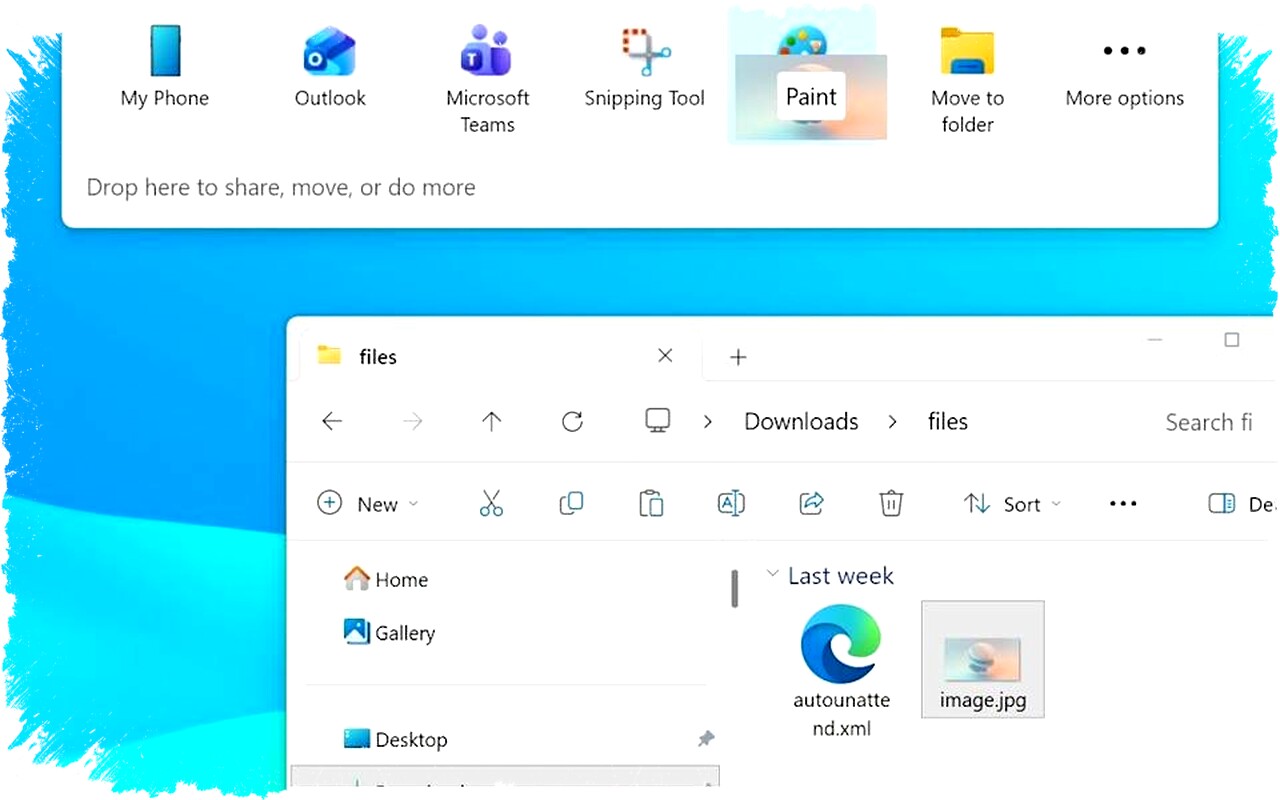
Task: Click the Rename toolbar icon
Action: (731, 503)
